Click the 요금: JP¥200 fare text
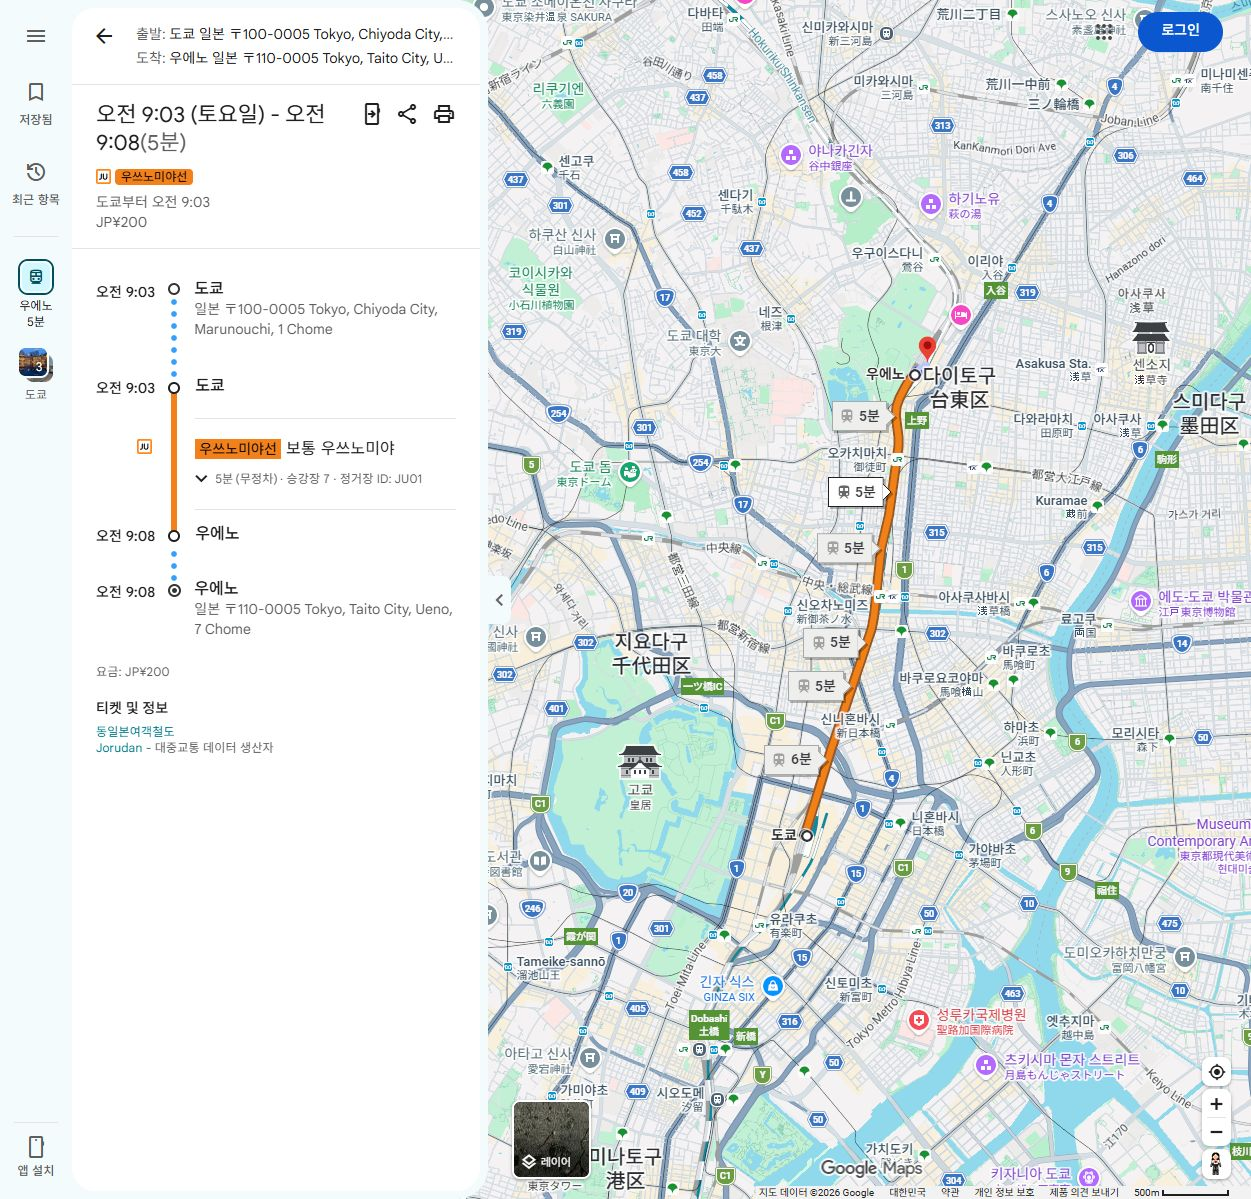This screenshot has width=1251, height=1199. click(133, 672)
